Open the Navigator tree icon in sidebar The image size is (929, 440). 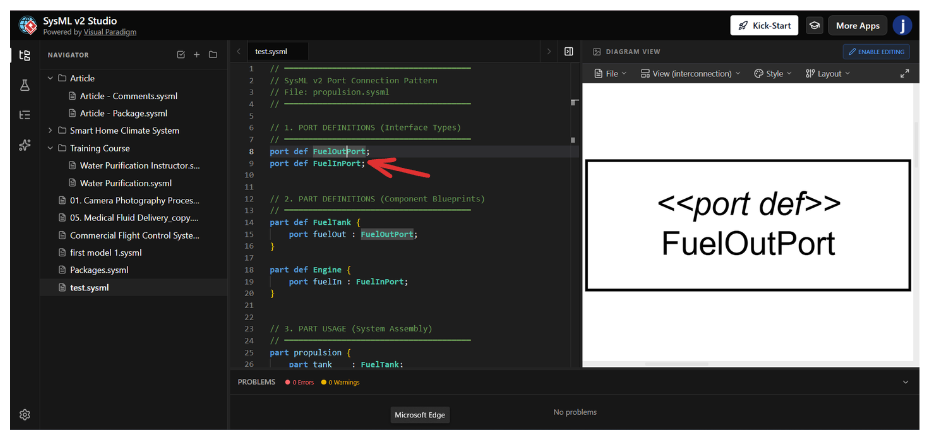coord(24,56)
